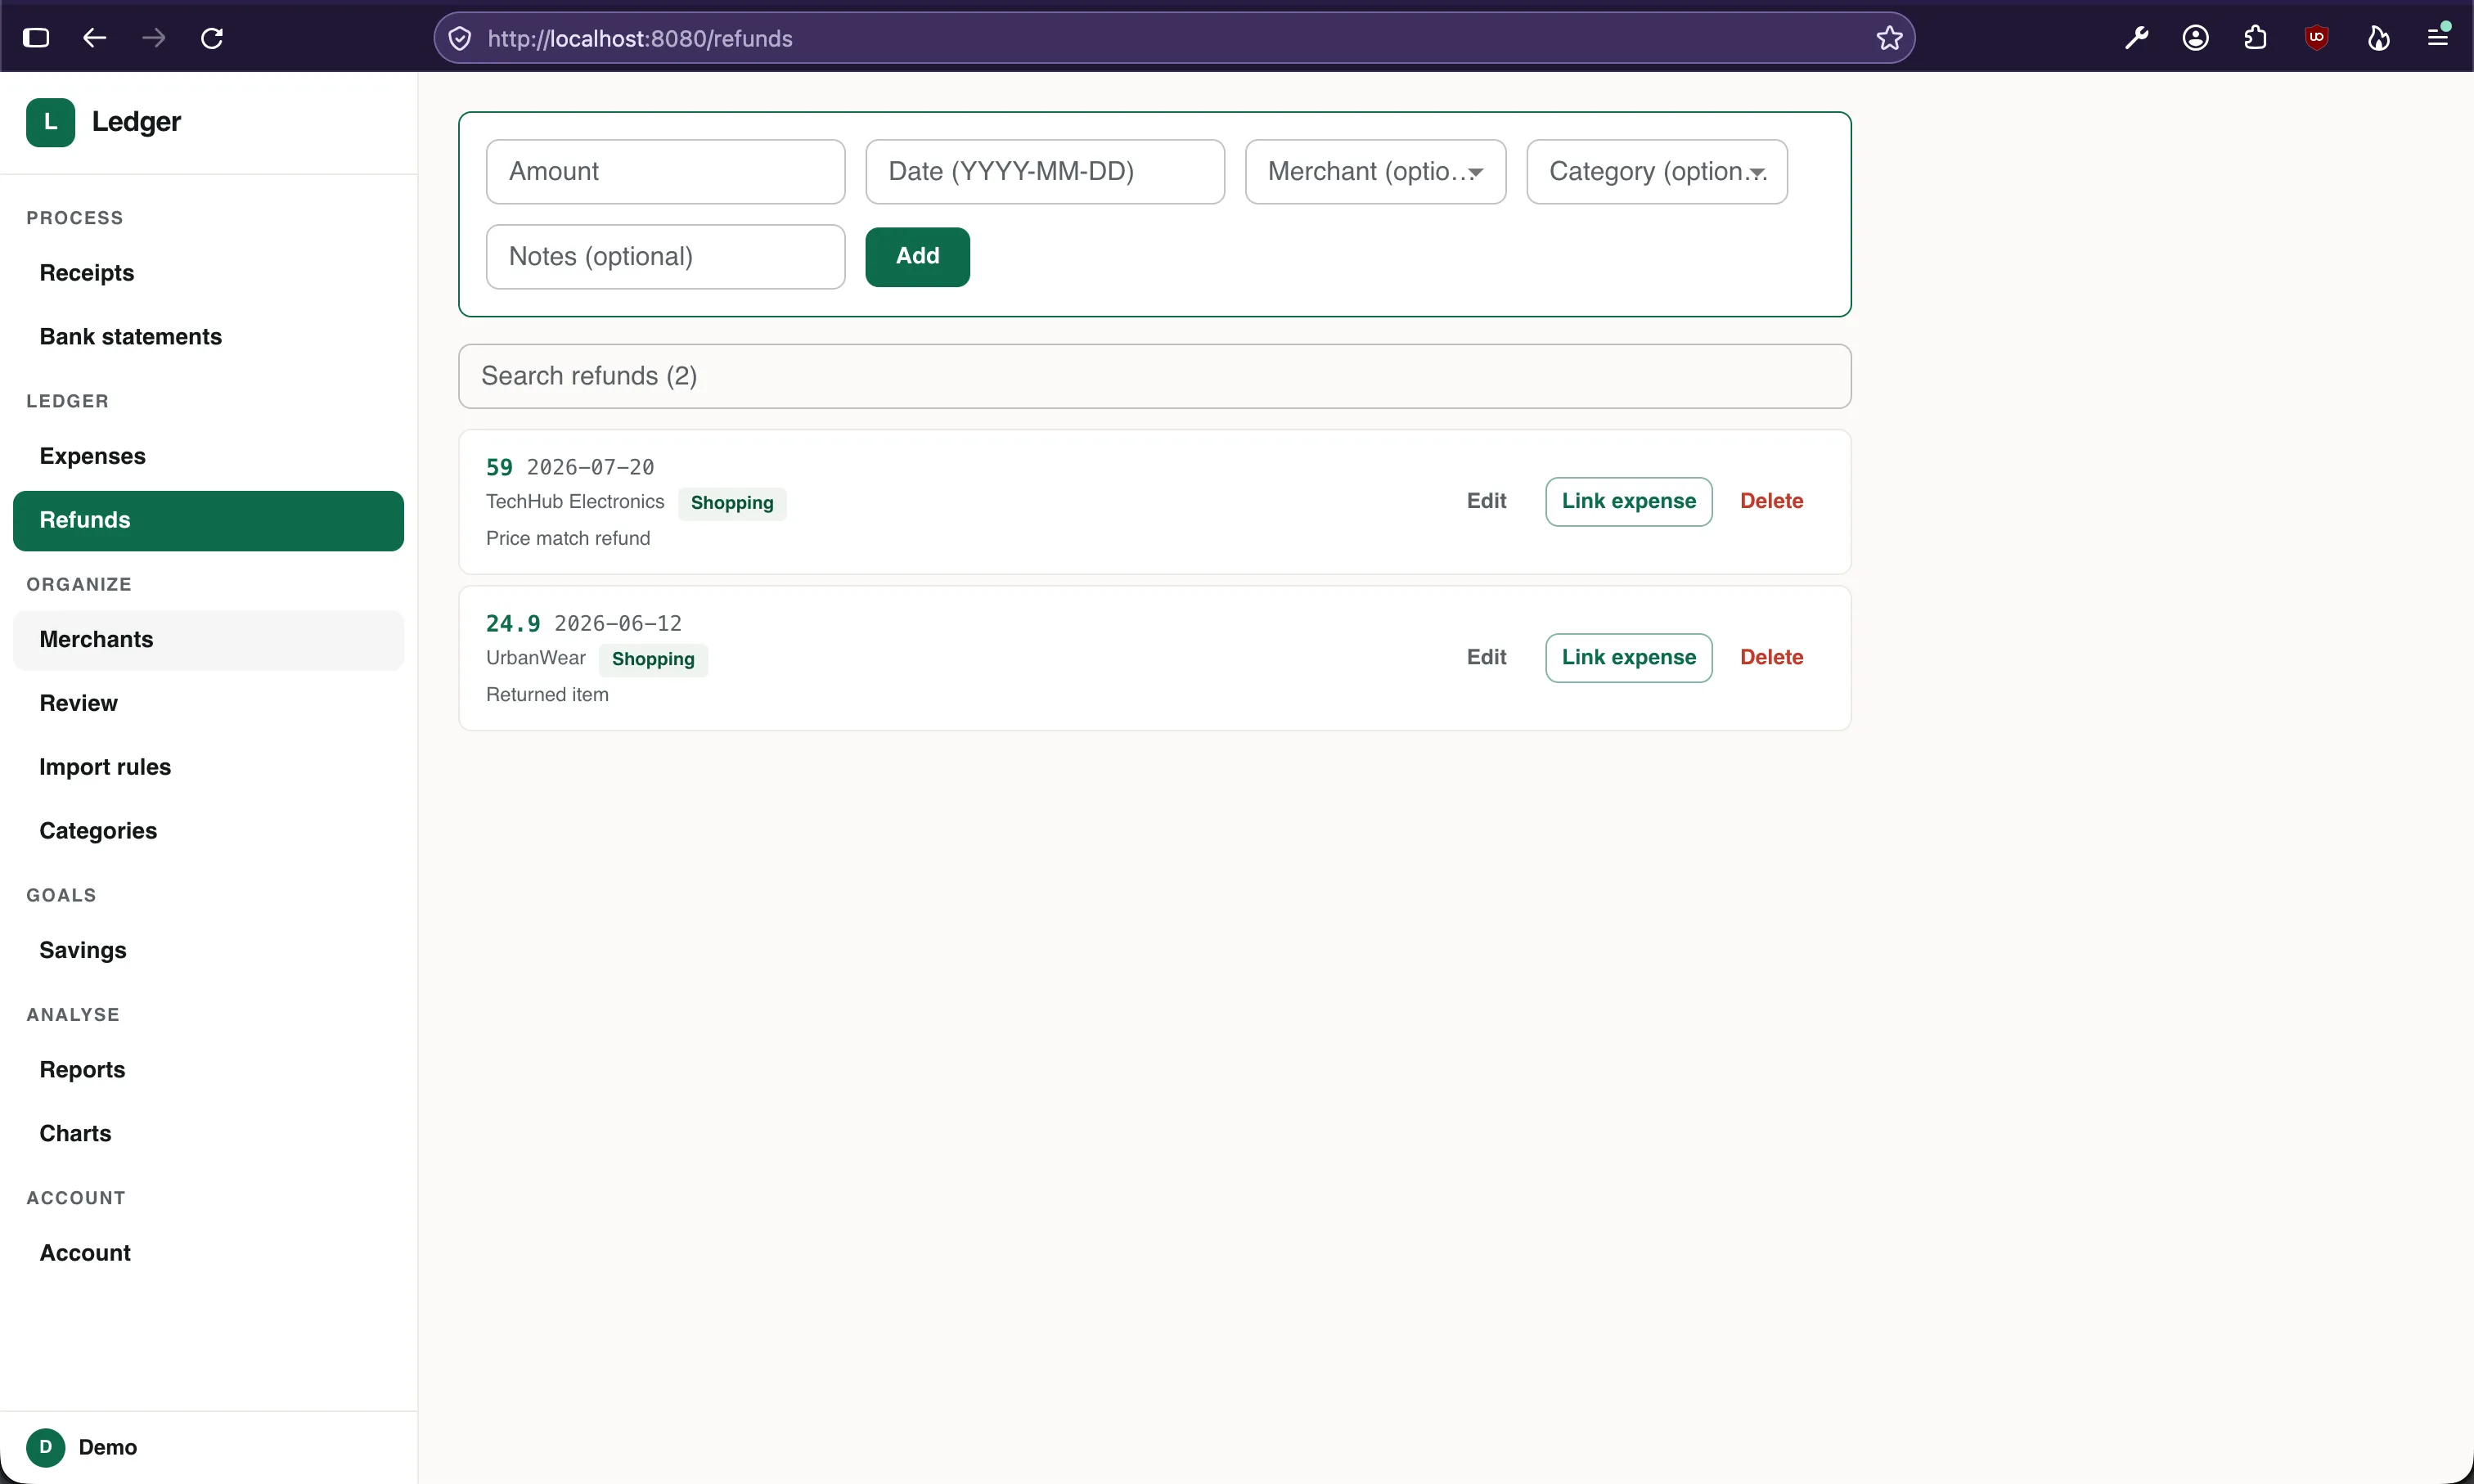The height and width of the screenshot is (1484, 2474).
Task: Expand the Merchant (optional) dropdown
Action: (1375, 172)
